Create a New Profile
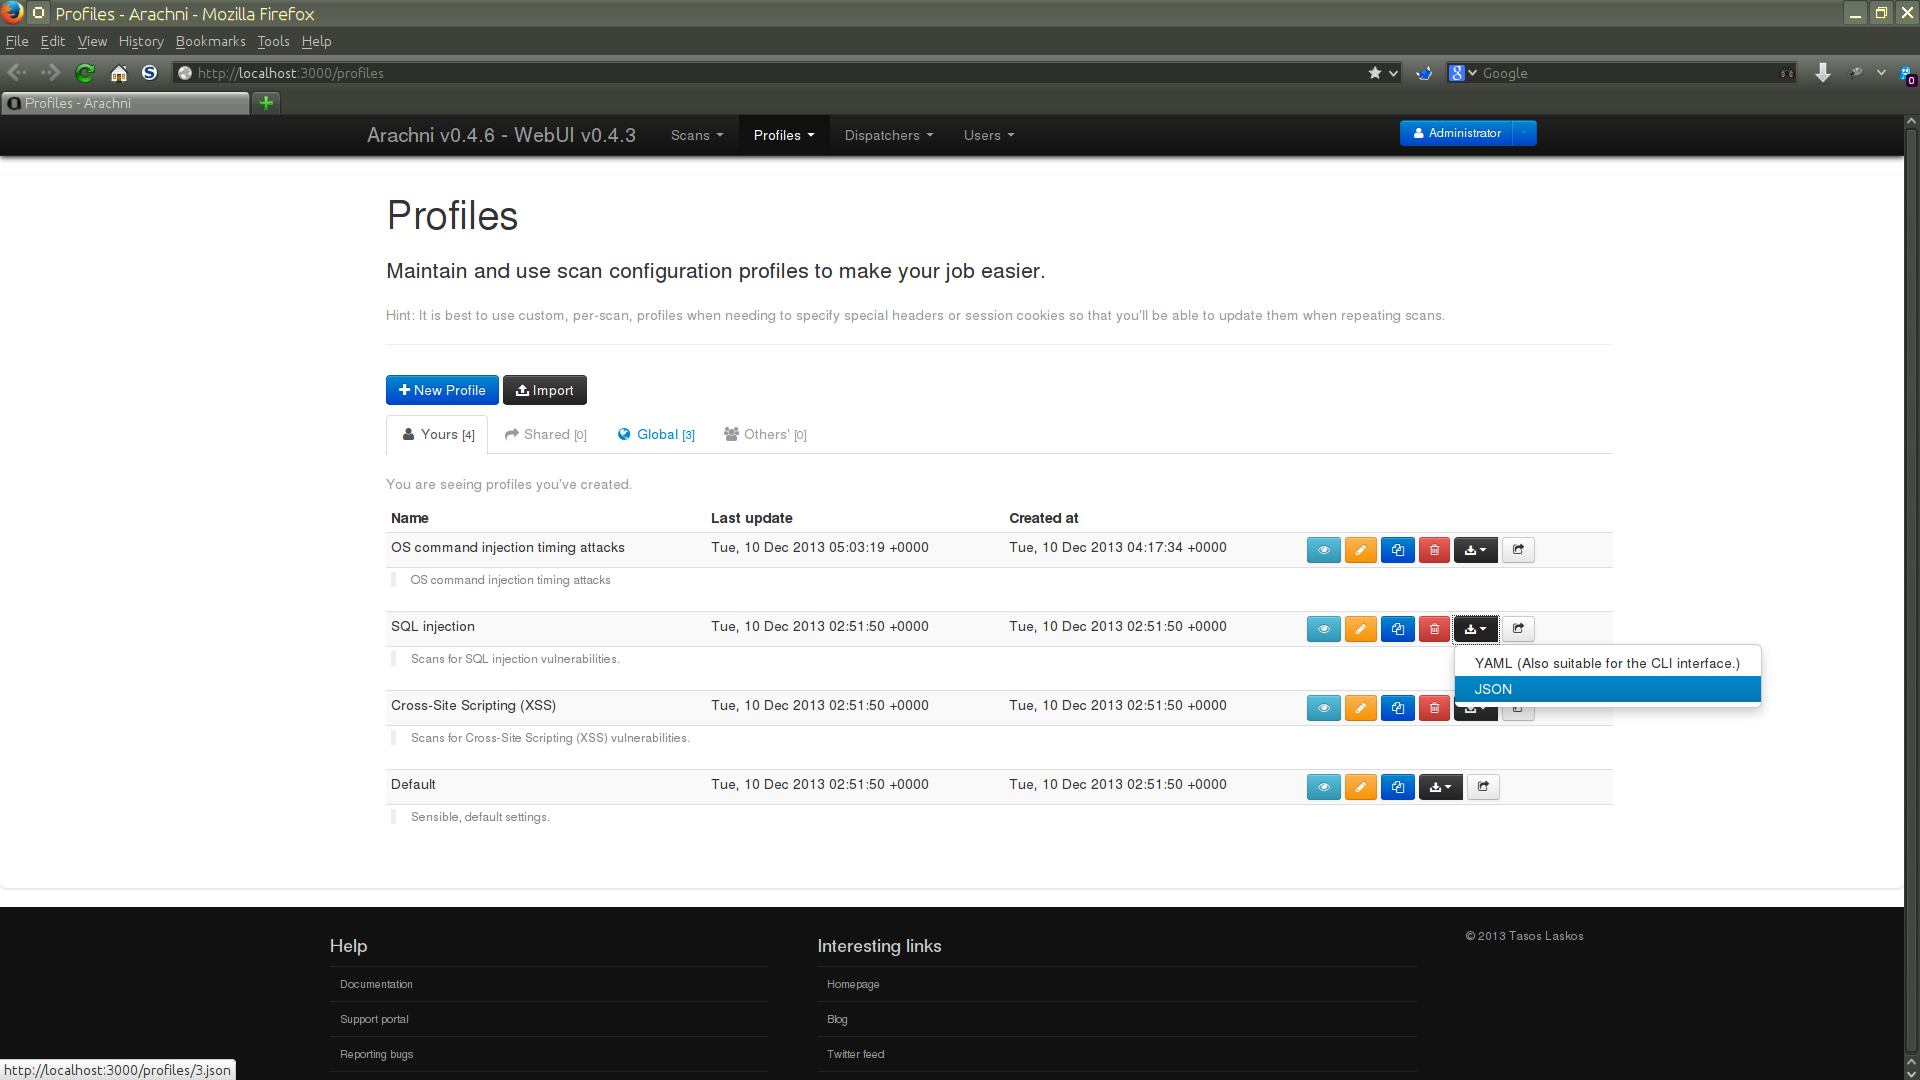 click(x=442, y=390)
